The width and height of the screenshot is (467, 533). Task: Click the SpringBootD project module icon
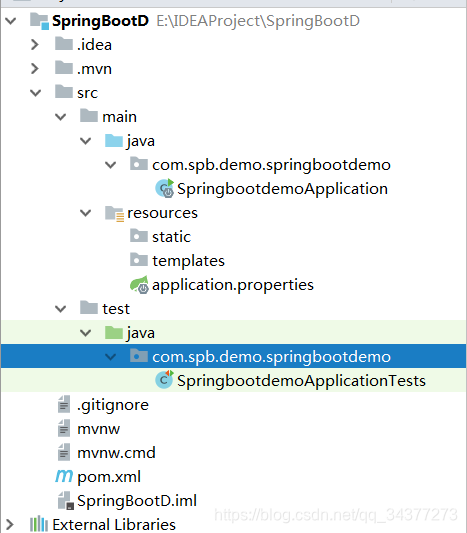coord(39,21)
